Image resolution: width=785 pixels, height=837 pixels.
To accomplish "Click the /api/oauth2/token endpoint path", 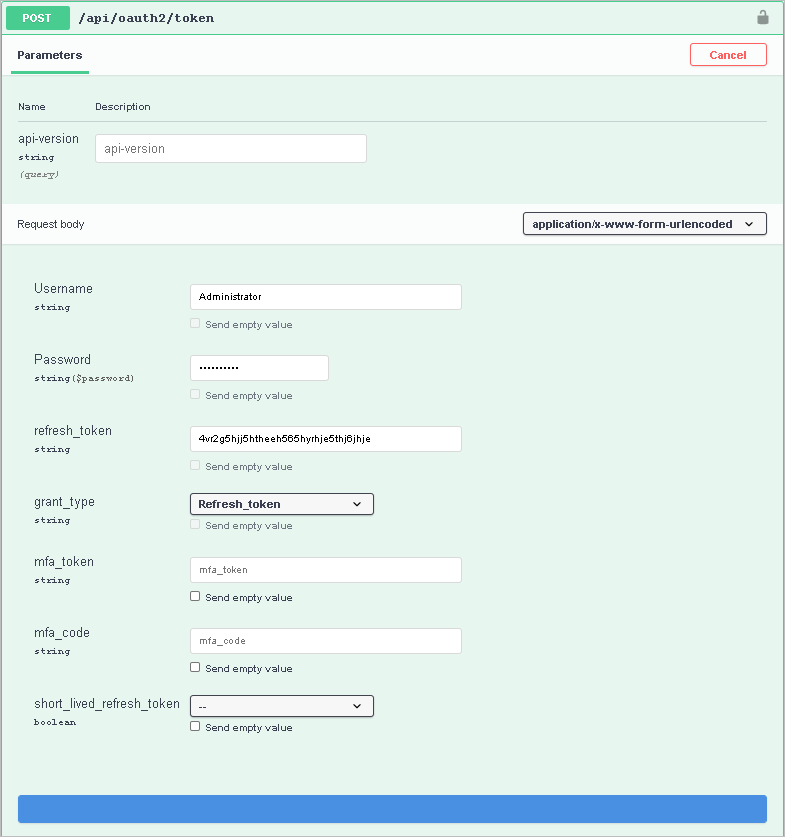I will [x=146, y=18].
